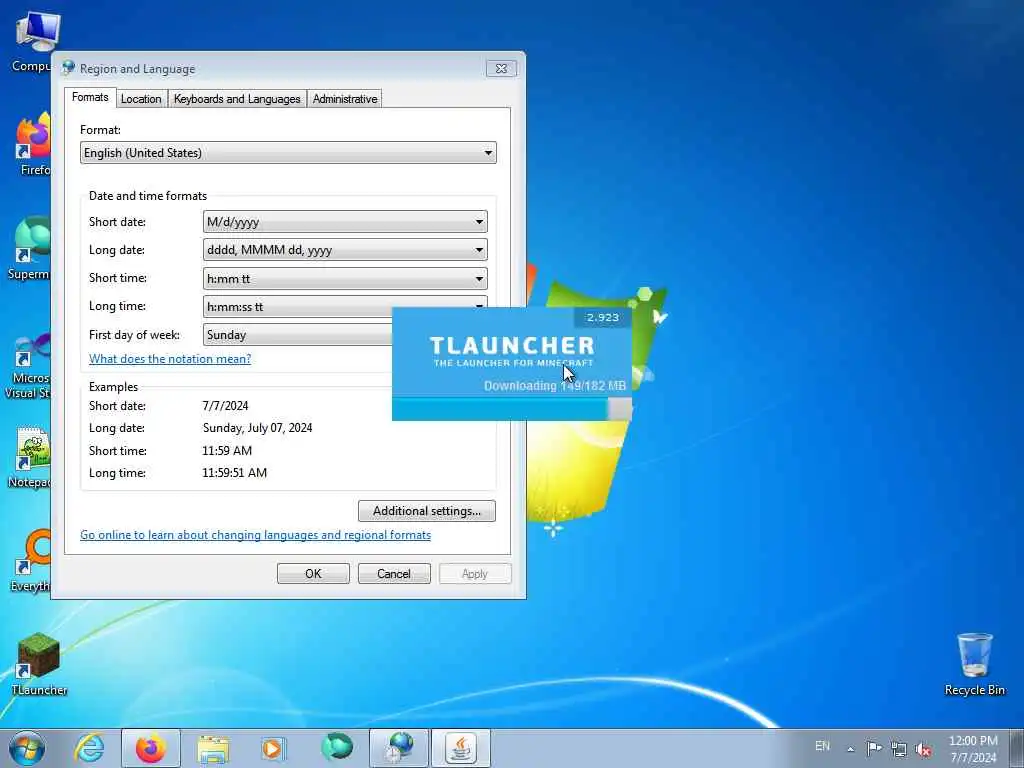Open the Windows Start menu orb
Screen dimensions: 1024x768
[x=27, y=748]
